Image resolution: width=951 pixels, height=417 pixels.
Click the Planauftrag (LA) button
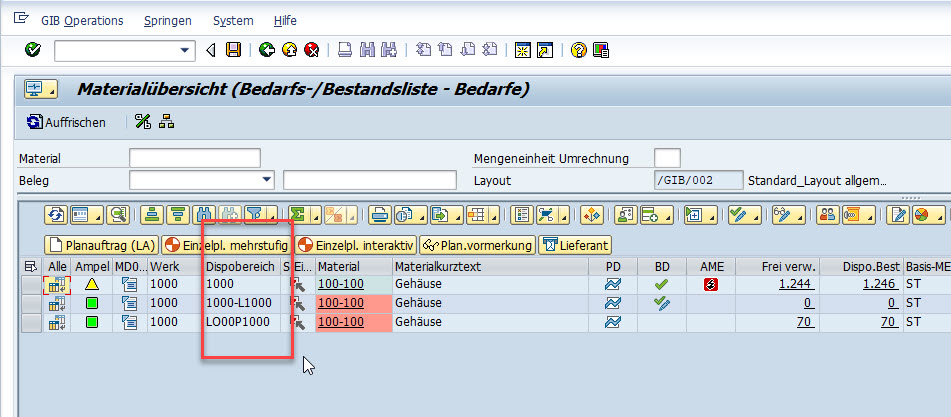click(x=102, y=244)
